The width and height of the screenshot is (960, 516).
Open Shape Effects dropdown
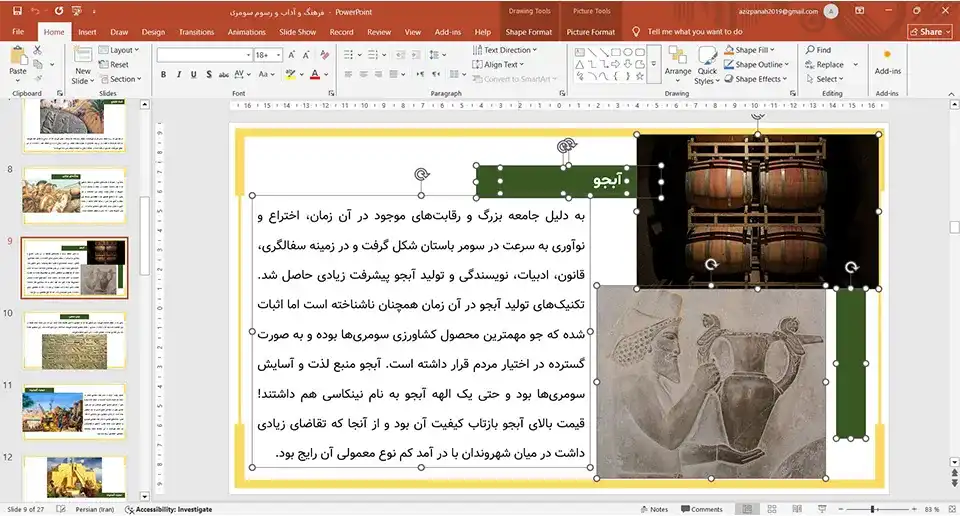(x=756, y=79)
